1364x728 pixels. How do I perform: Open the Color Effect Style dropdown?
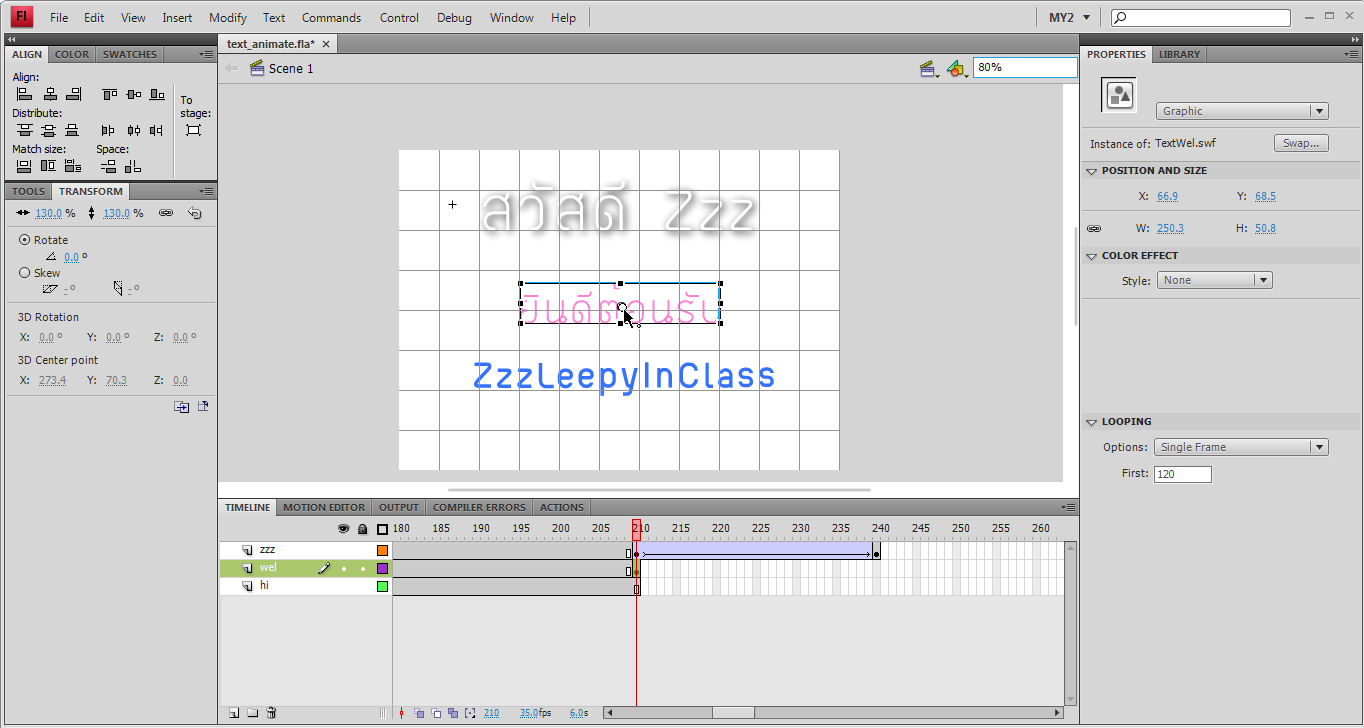(1214, 280)
